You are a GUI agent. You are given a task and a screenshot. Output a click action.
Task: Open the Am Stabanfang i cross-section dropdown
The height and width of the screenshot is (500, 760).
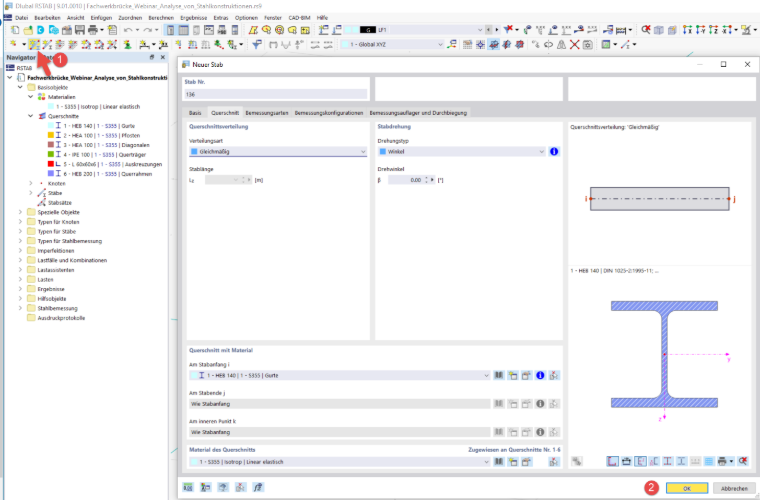coord(339,375)
